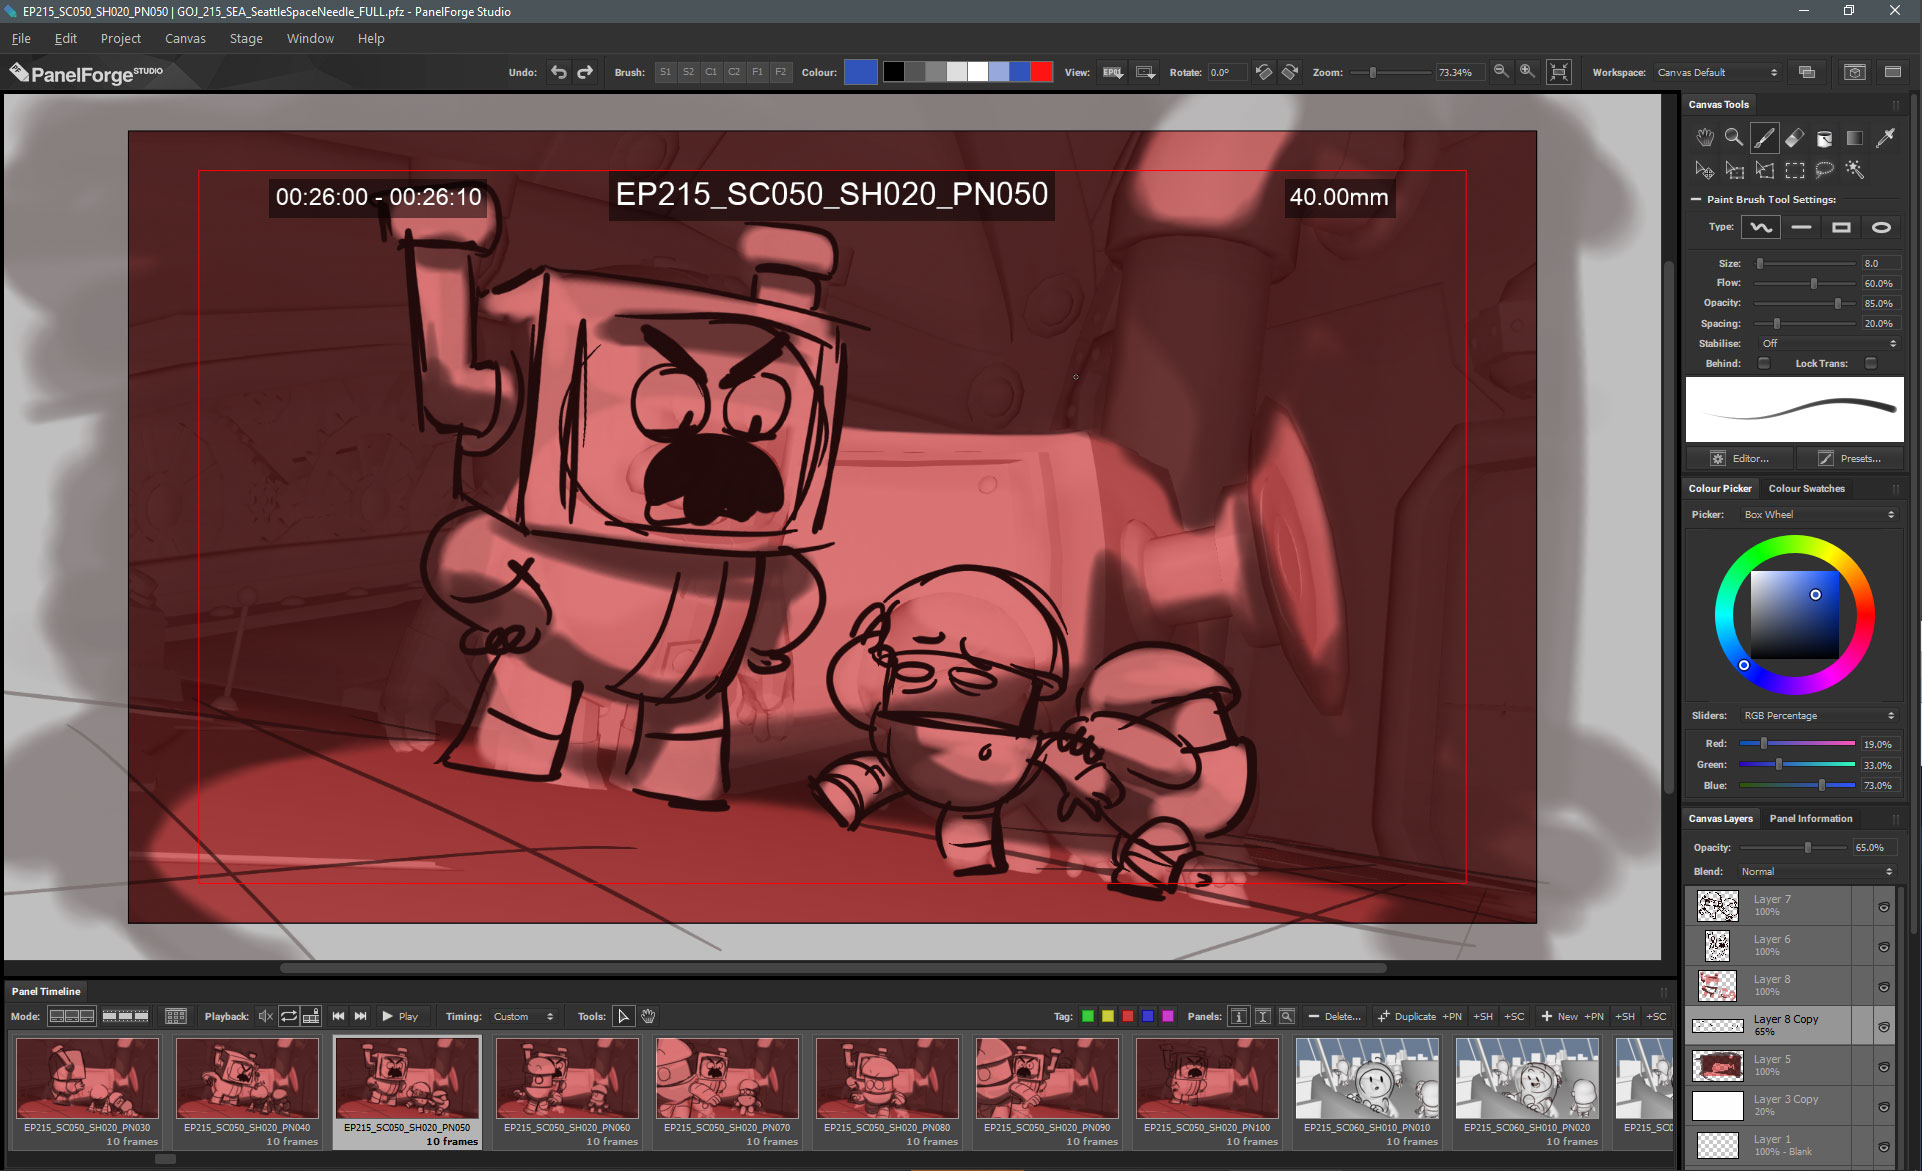Duplicate the current panel with +PN
The width and height of the screenshot is (1922, 1171).
pos(1418,1016)
